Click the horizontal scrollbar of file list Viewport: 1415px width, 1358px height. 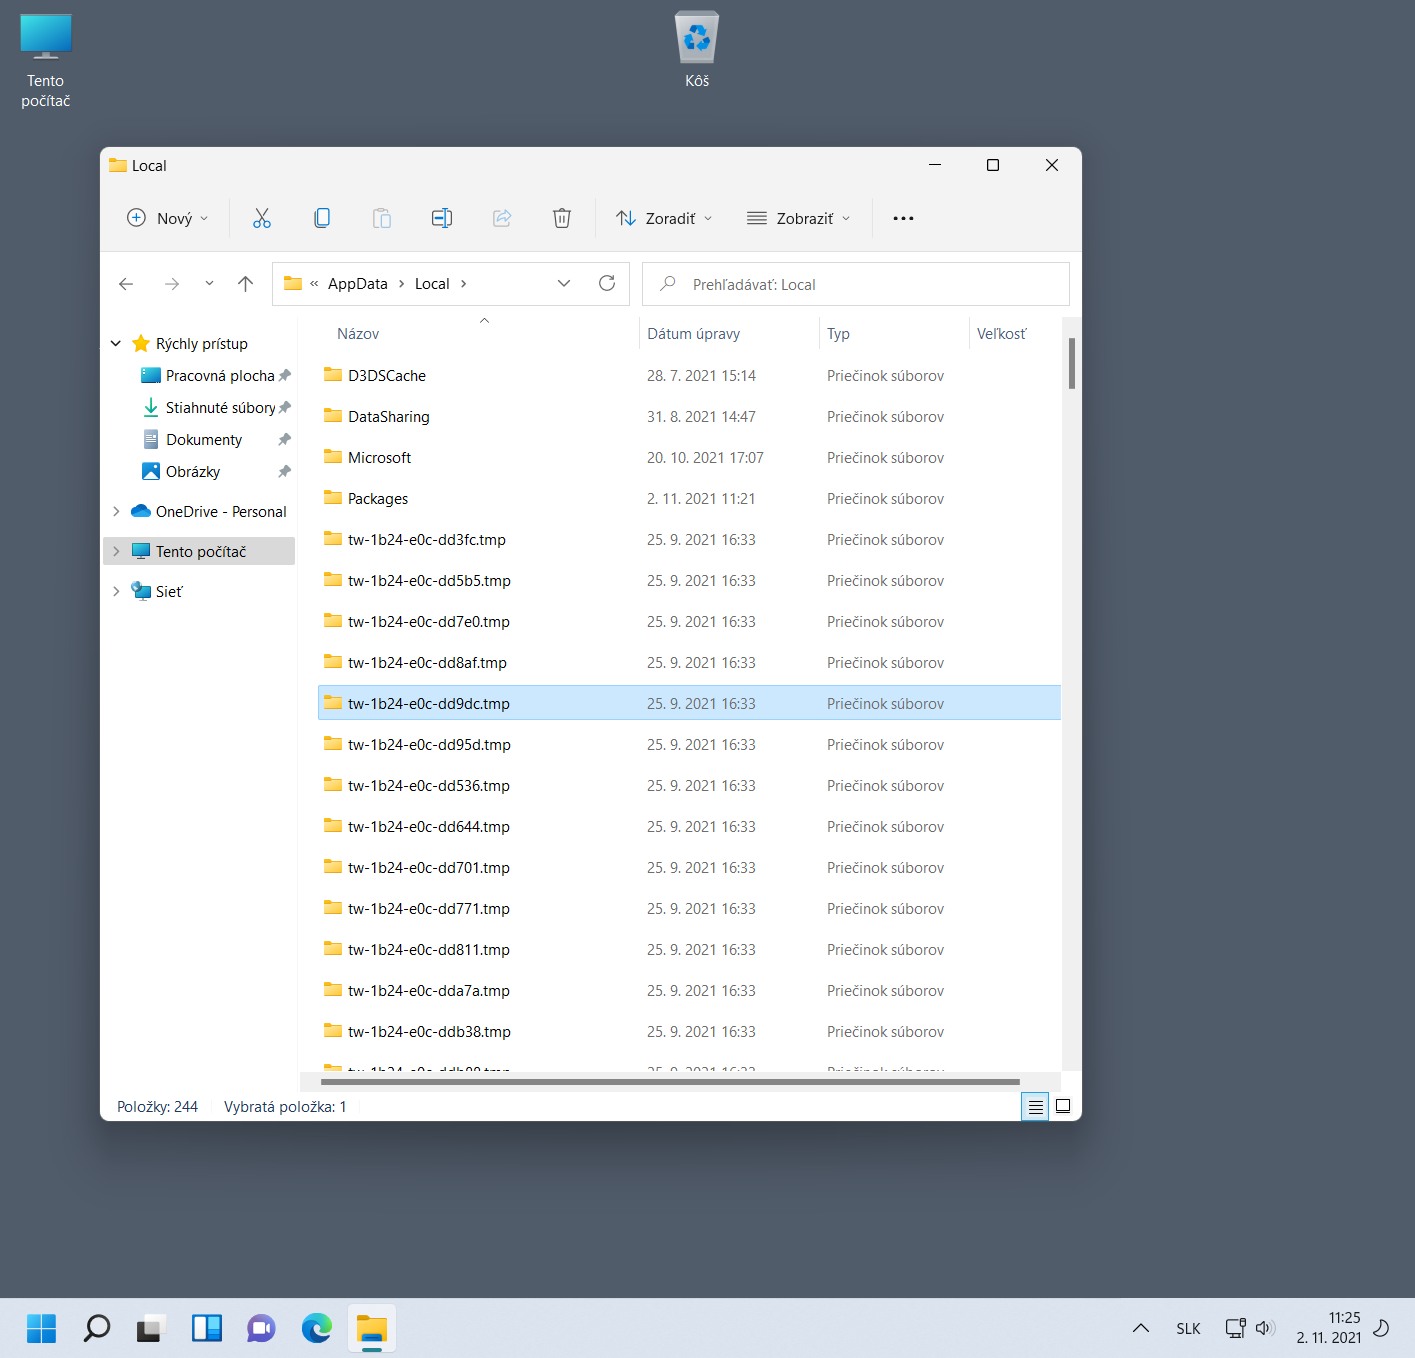click(x=670, y=1081)
